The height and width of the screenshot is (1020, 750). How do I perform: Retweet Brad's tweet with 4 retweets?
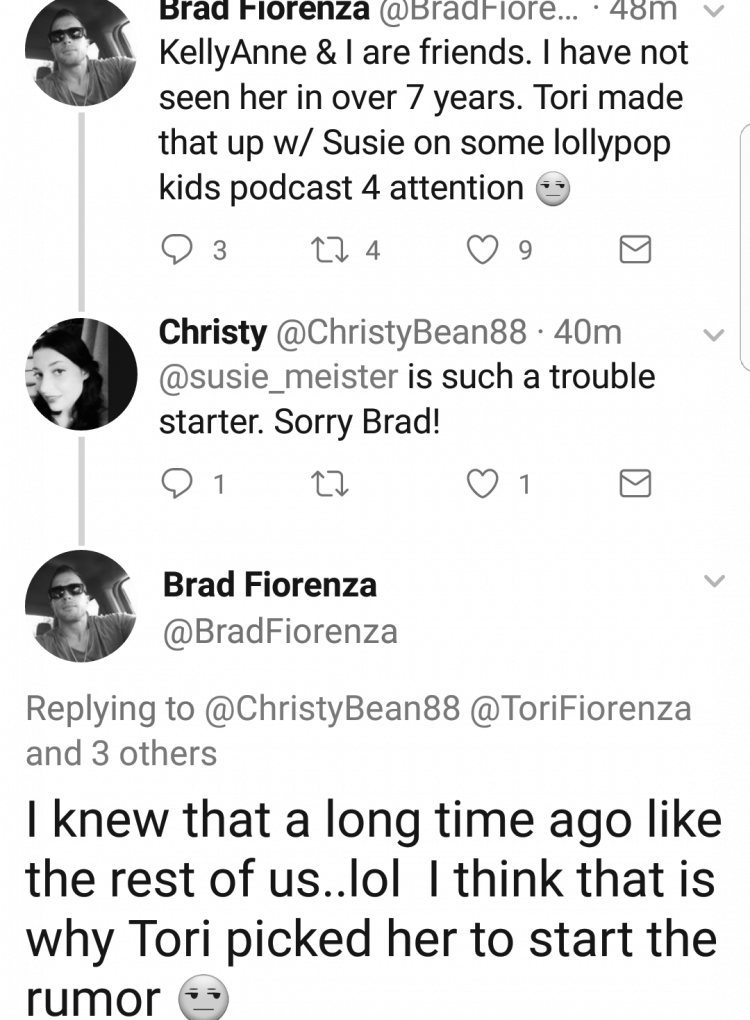click(x=328, y=250)
